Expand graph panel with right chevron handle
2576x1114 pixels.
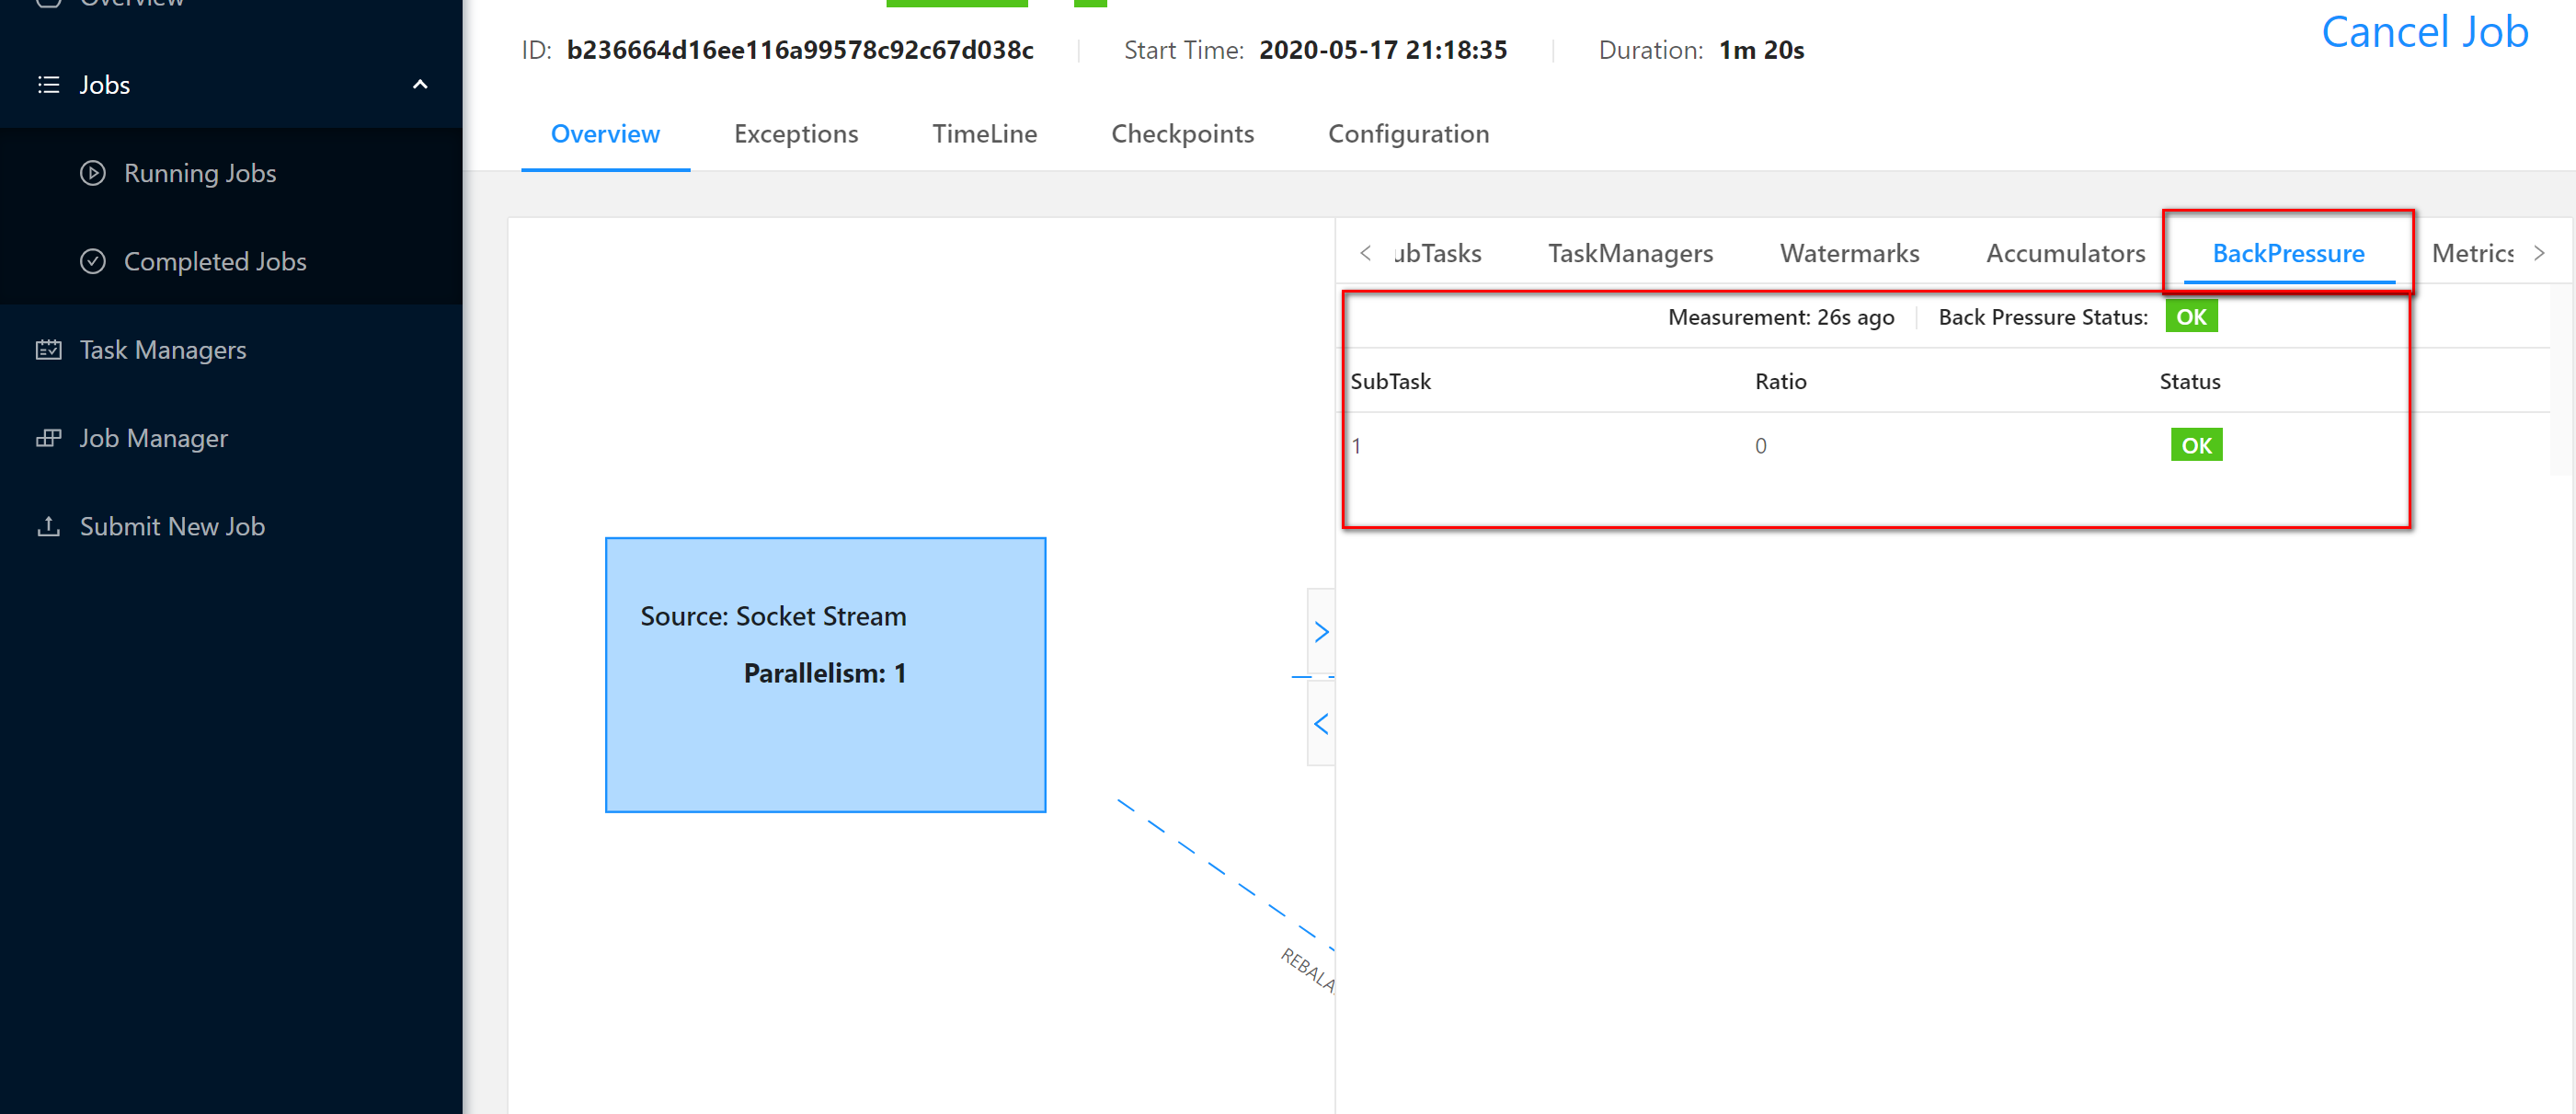pyautogui.click(x=1321, y=632)
